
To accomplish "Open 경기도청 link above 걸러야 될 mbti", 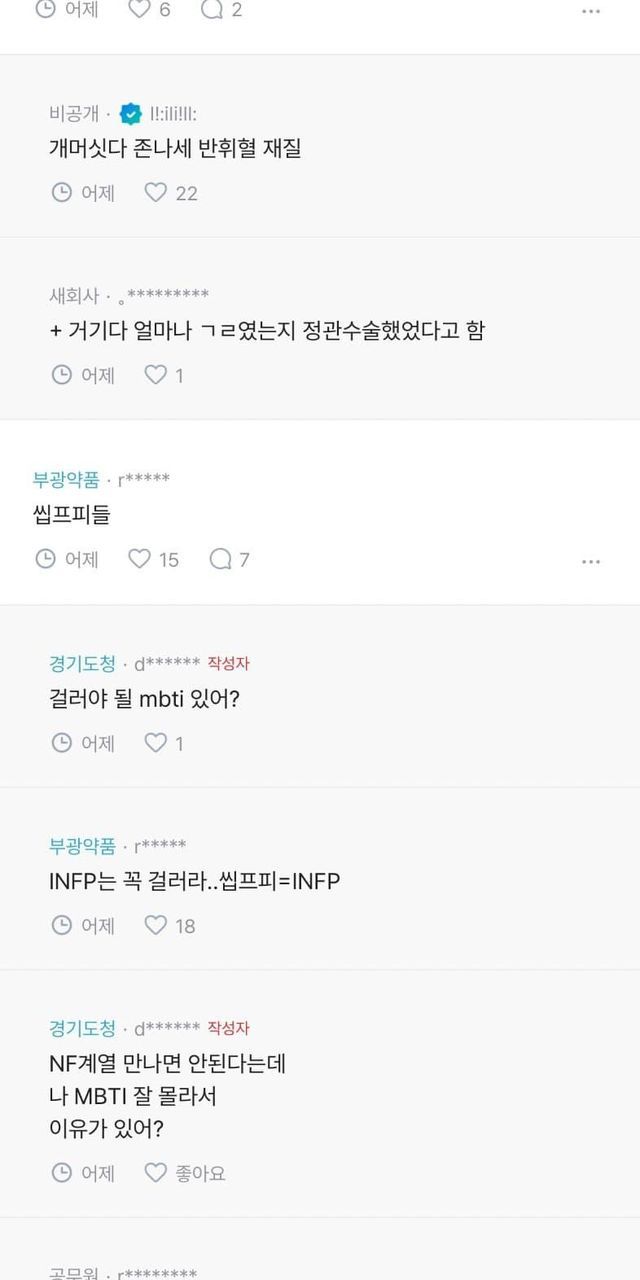I will 82,663.
